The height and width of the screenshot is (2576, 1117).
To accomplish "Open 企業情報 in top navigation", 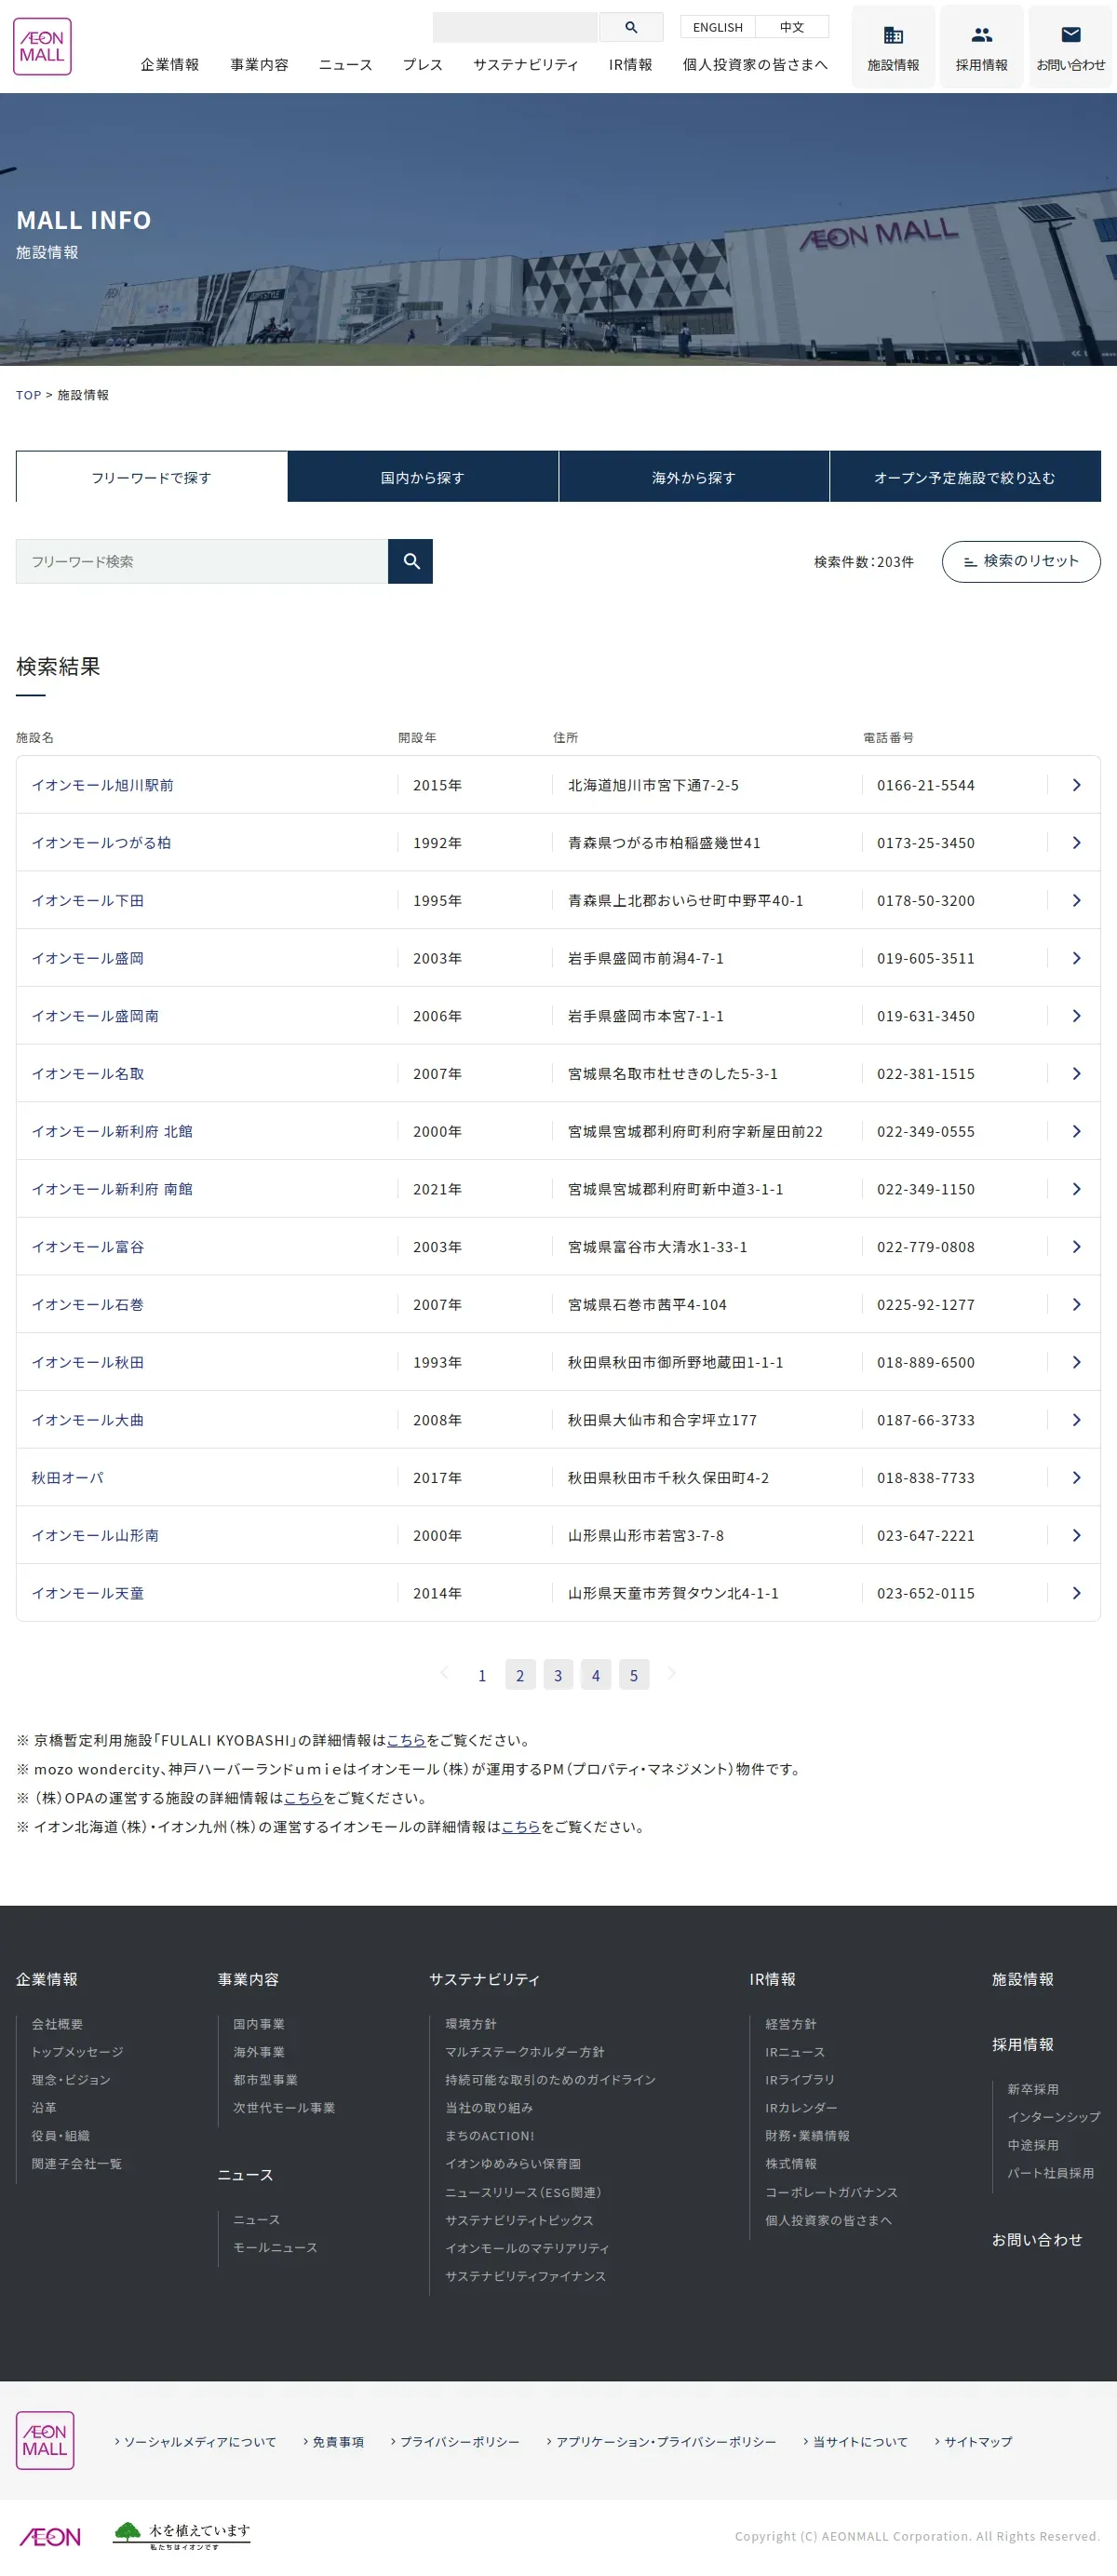I will 170,65.
